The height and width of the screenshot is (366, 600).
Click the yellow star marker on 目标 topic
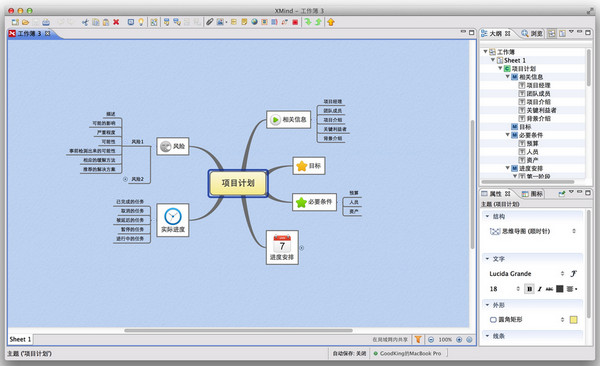coord(302,166)
